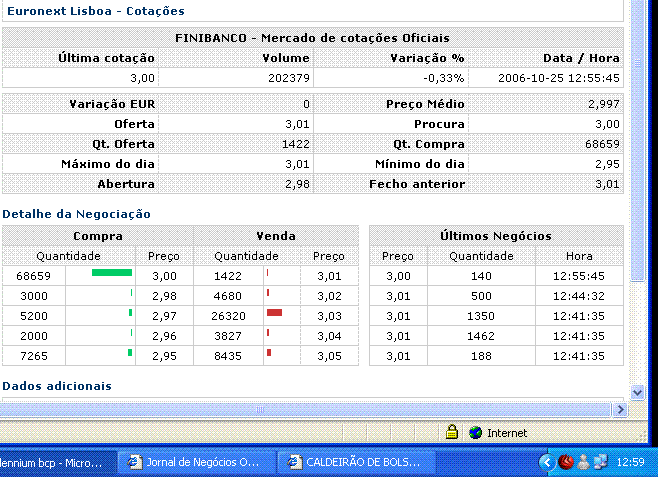662x480 pixels.
Task: Click the Euronext Lisboa - Cotações heading
Action: (x=96, y=11)
